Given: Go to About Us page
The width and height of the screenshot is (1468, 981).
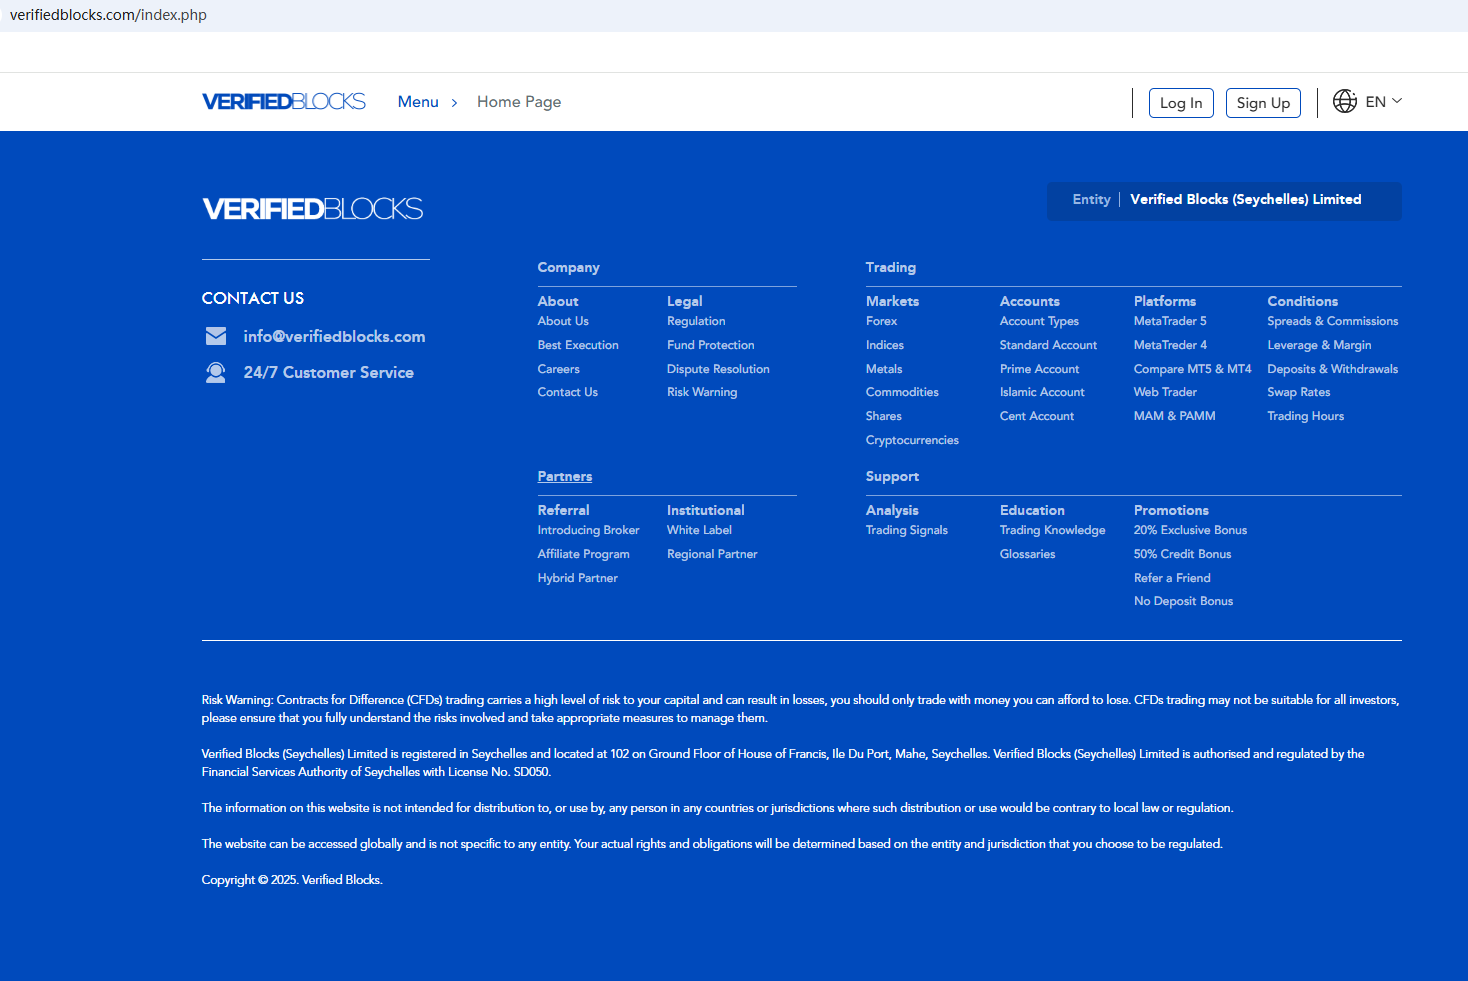Looking at the screenshot, I should click(x=563, y=321).
